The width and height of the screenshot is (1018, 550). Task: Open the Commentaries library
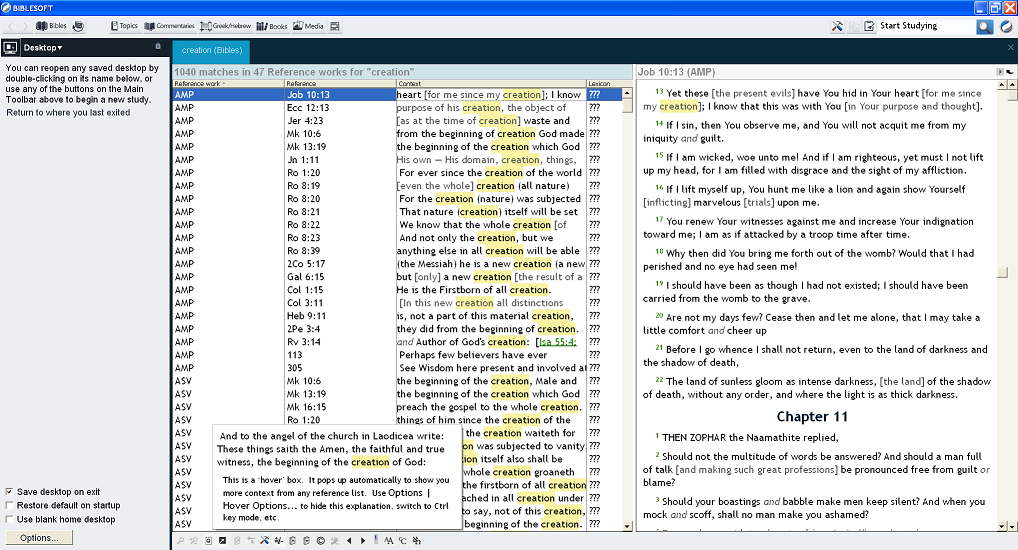pyautogui.click(x=169, y=26)
